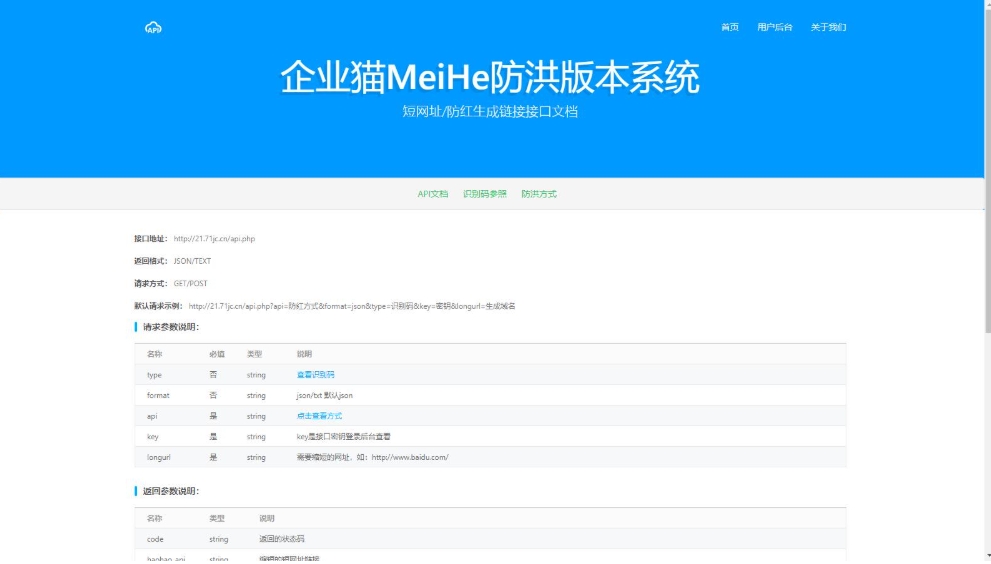Open the 防洪方式 tab

click(x=538, y=194)
